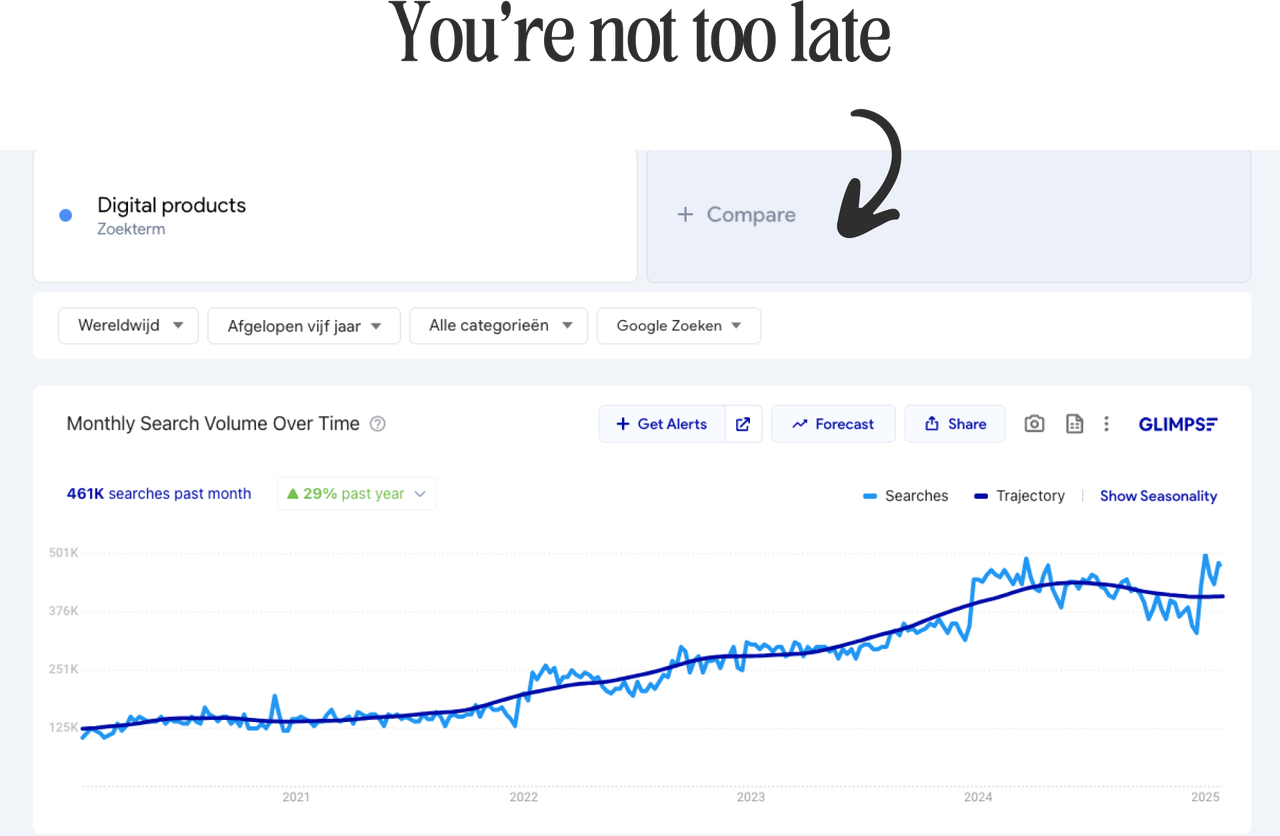Click the camera screenshot icon
Image resolution: width=1280 pixels, height=836 pixels.
1034,424
